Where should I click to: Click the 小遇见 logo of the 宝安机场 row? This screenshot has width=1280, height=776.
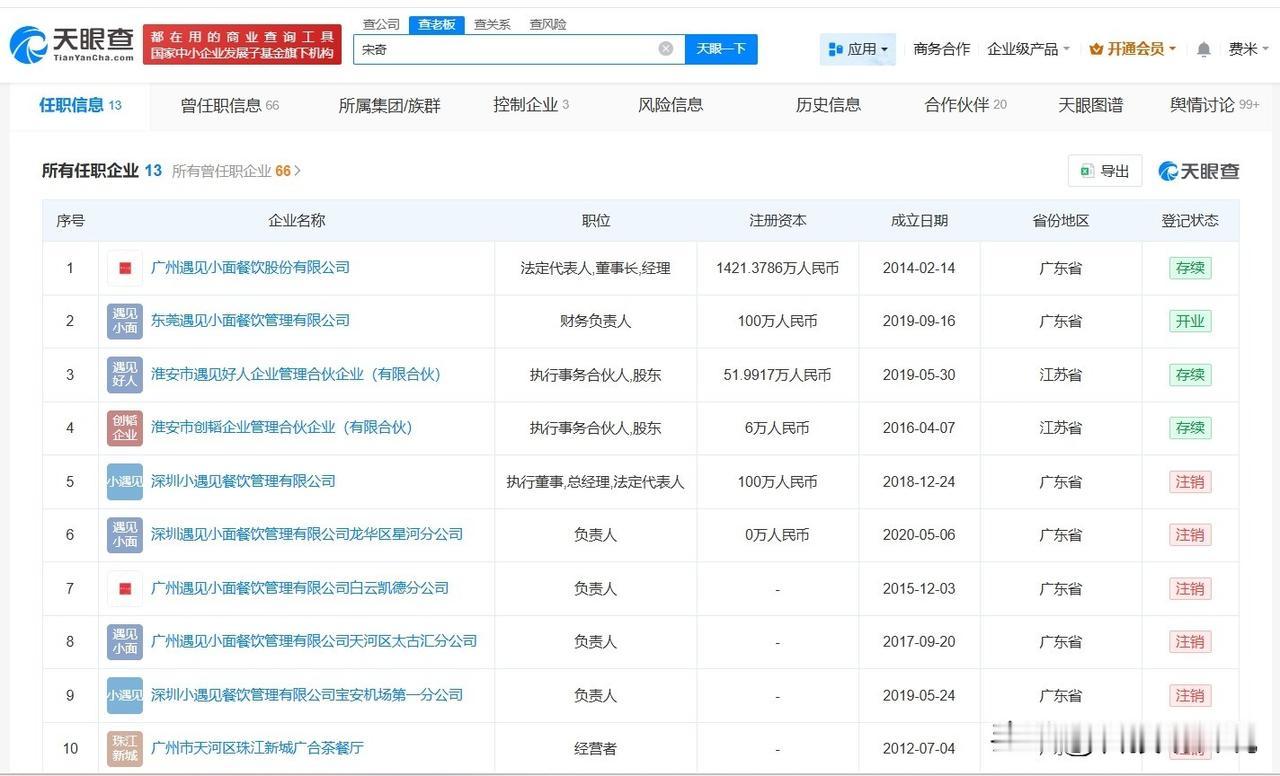point(125,696)
